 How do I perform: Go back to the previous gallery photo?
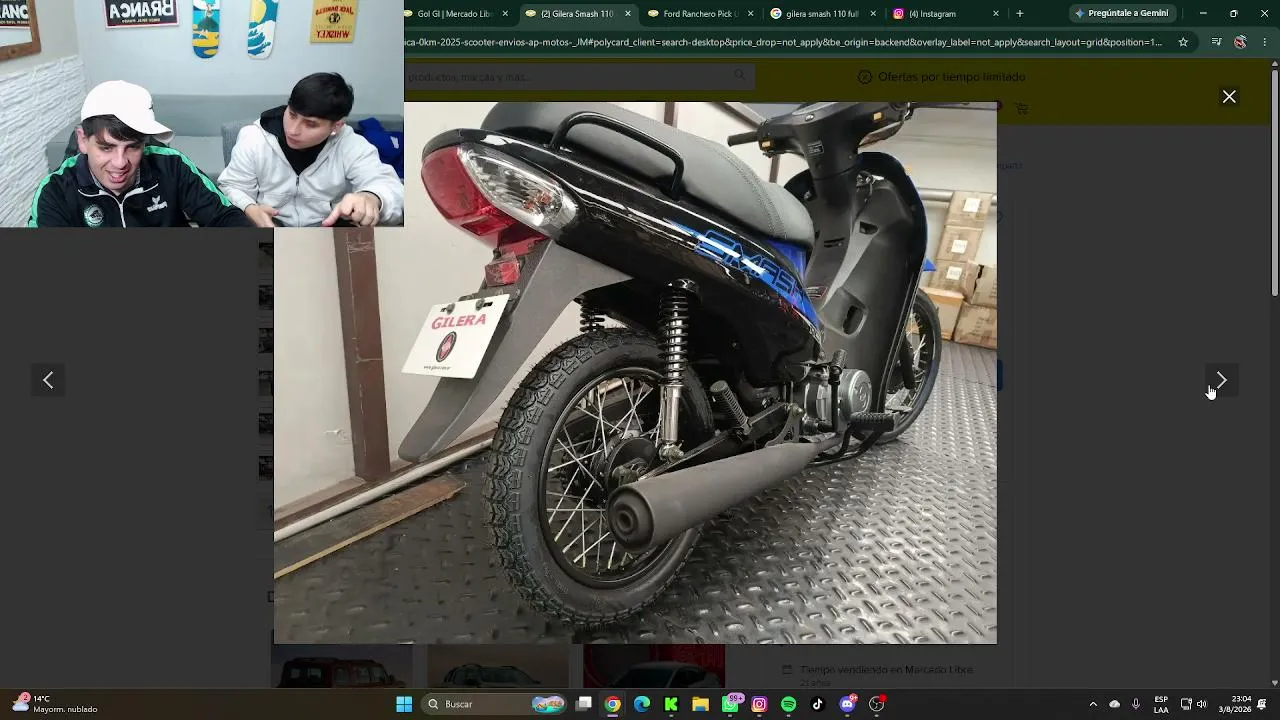click(48, 380)
